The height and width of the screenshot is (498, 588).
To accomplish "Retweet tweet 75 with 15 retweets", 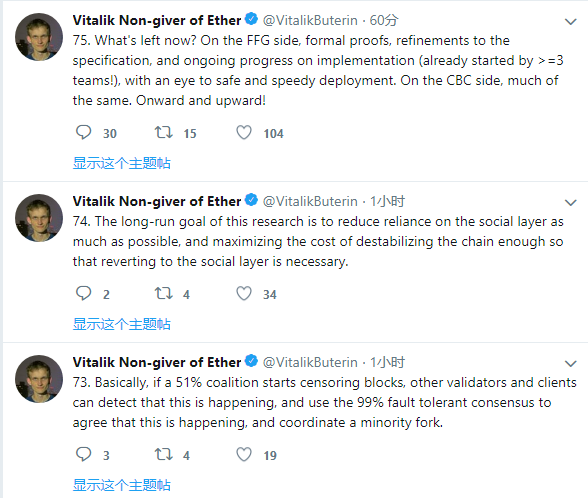I will click(x=164, y=132).
